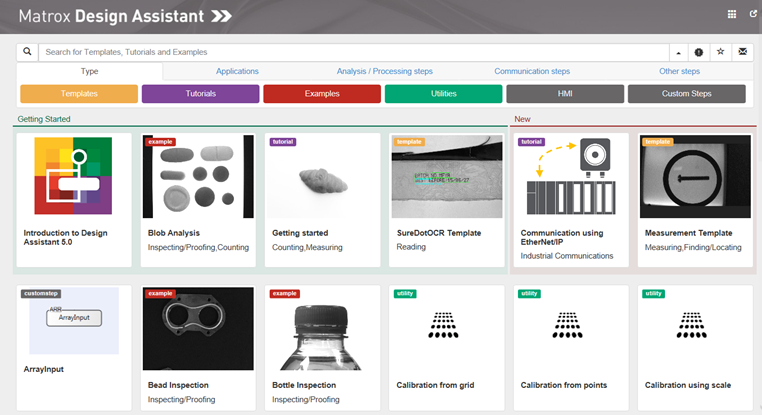The image size is (762, 415).
Task: Open the Blob Analysis pills thumbnail
Action: click(198, 176)
